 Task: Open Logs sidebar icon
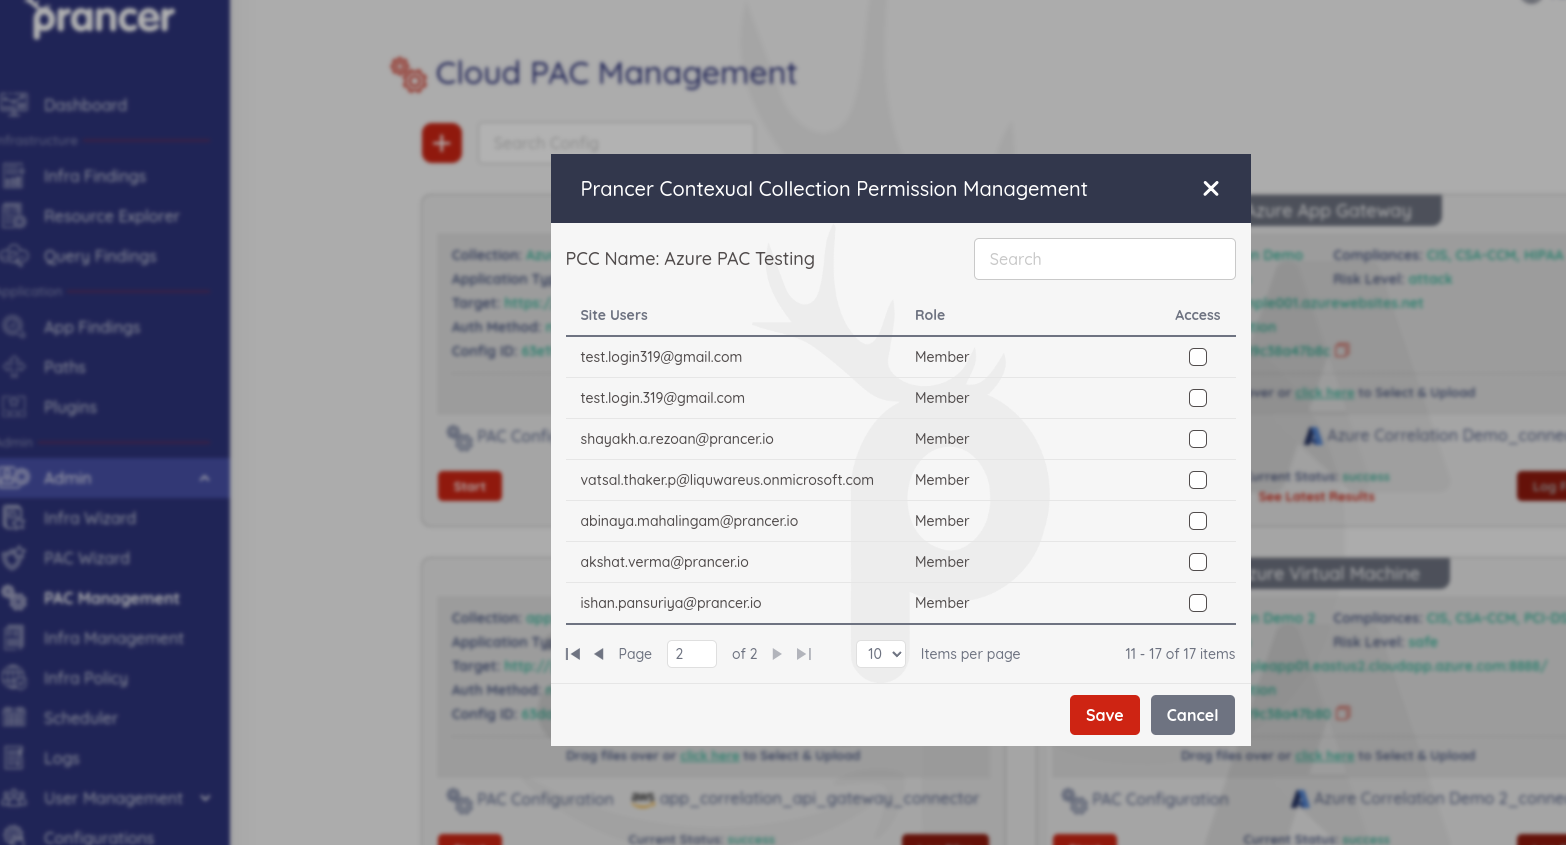click(x=14, y=758)
